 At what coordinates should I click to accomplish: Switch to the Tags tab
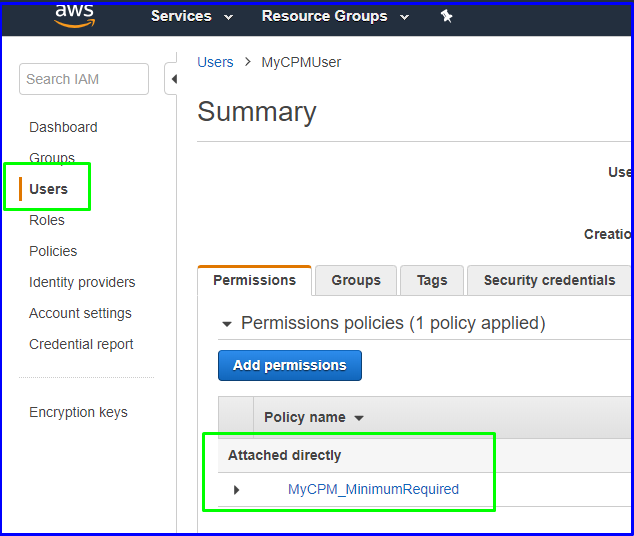coord(432,281)
